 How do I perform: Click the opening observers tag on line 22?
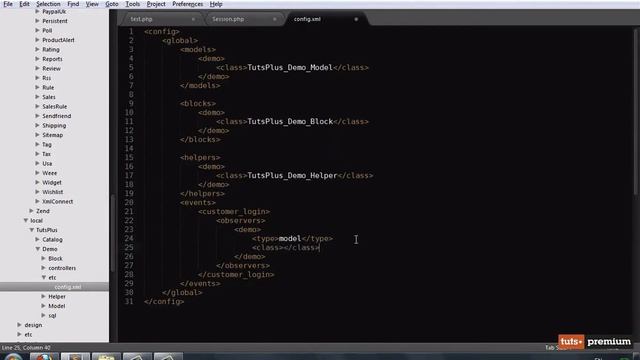(x=241, y=220)
